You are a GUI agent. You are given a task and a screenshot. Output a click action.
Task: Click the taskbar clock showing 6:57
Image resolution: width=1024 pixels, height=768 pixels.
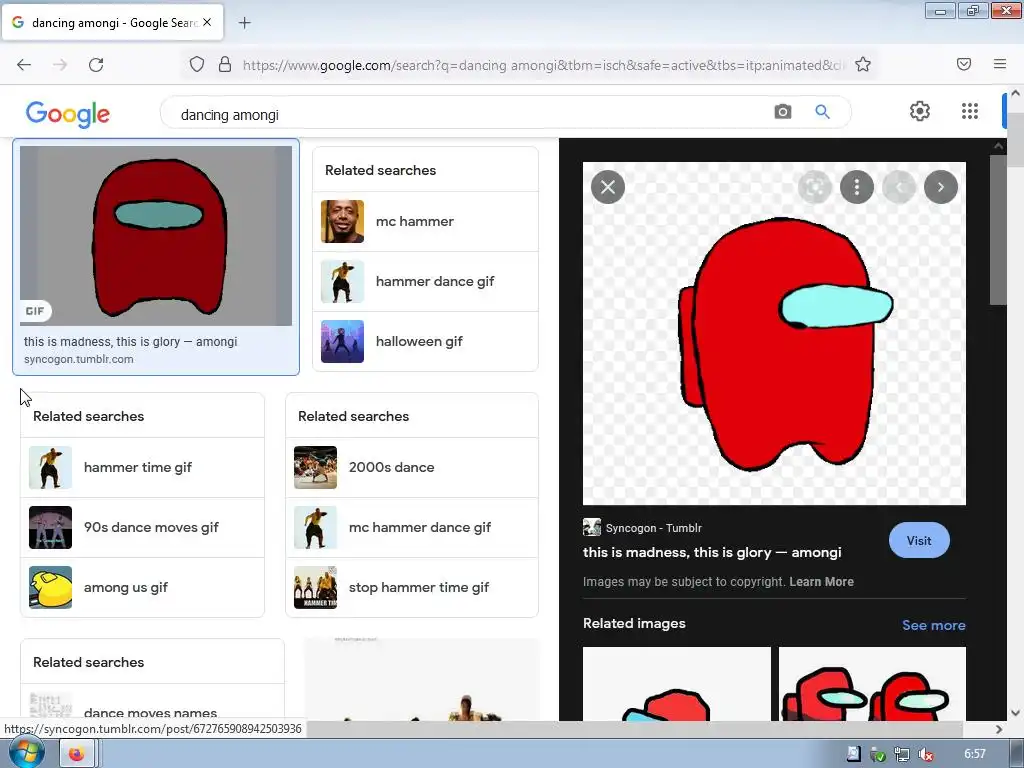click(975, 754)
